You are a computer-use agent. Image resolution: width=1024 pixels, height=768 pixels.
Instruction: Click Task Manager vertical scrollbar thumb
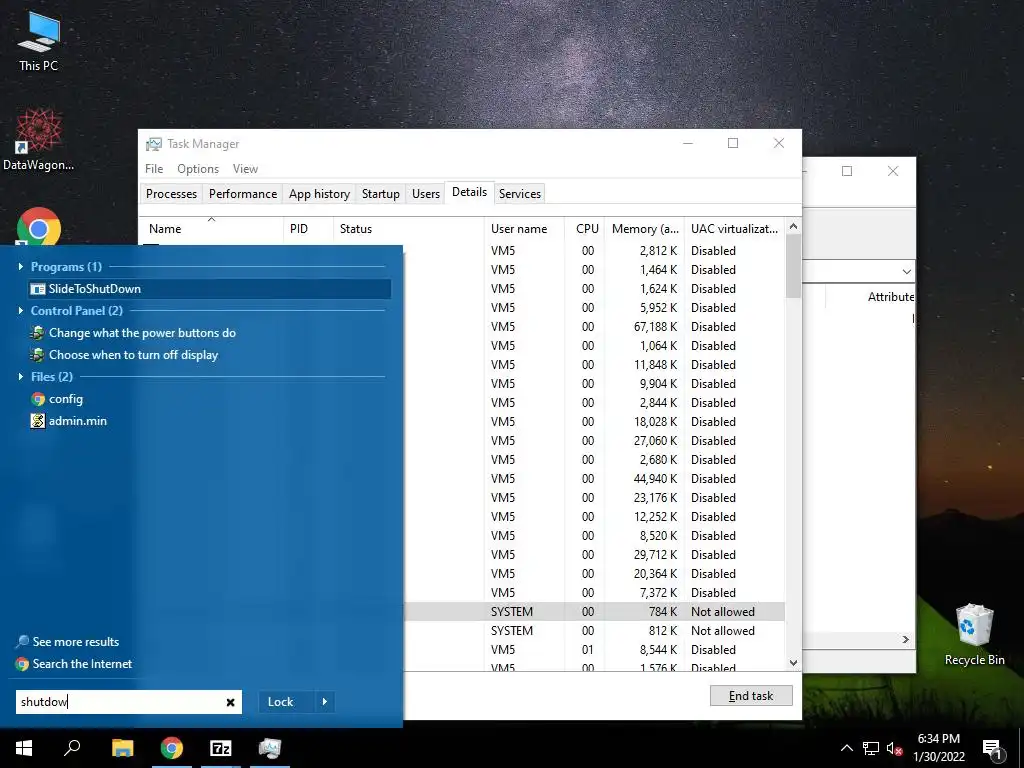click(x=793, y=266)
